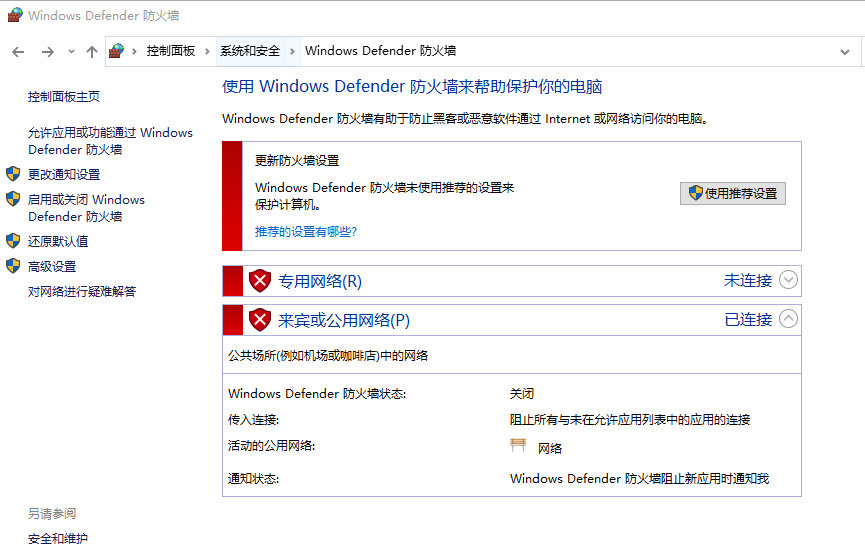Open 安全和维护 link
Viewport: 865px width, 554px height.
pyautogui.click(x=58, y=539)
